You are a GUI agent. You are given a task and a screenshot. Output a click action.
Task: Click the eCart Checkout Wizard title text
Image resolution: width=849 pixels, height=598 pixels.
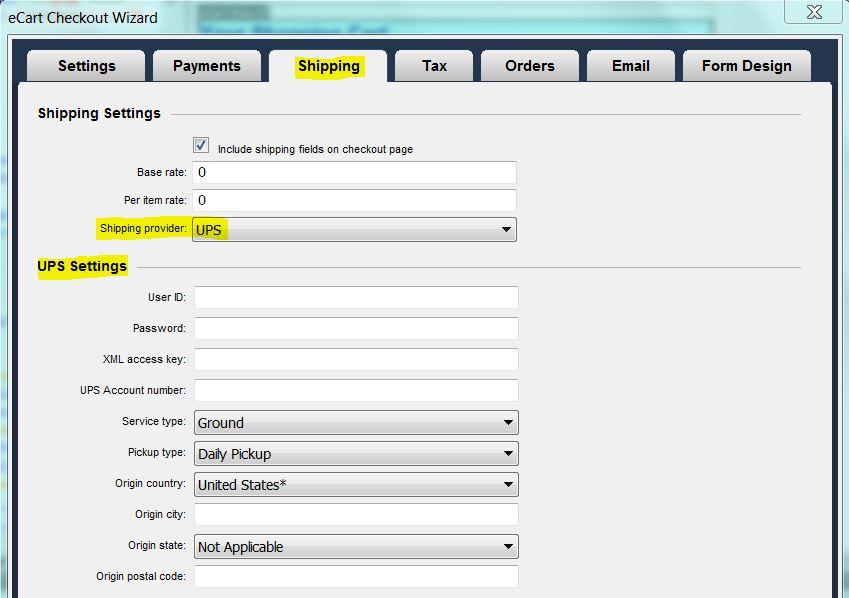(83, 18)
